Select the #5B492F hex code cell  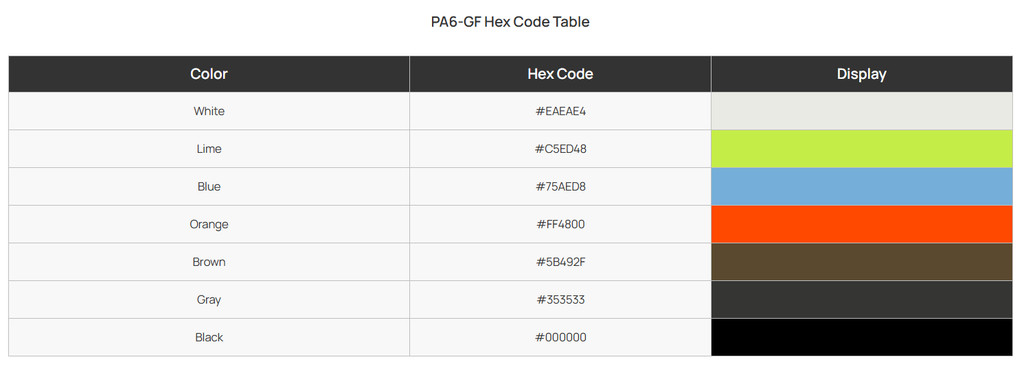(560, 262)
